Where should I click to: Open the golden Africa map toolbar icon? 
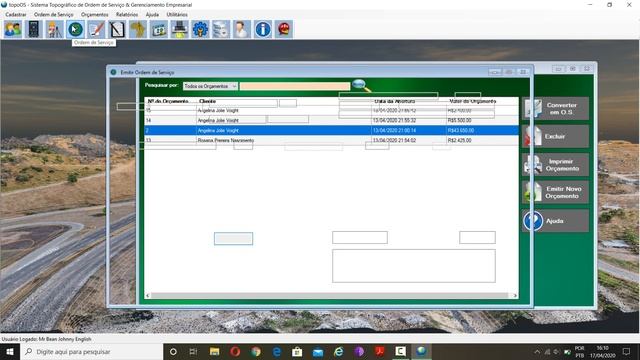coord(138,29)
